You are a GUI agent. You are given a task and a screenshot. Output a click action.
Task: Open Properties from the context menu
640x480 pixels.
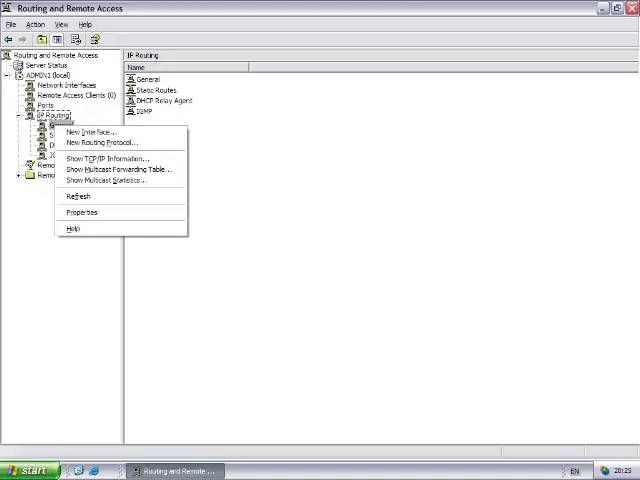121,213
